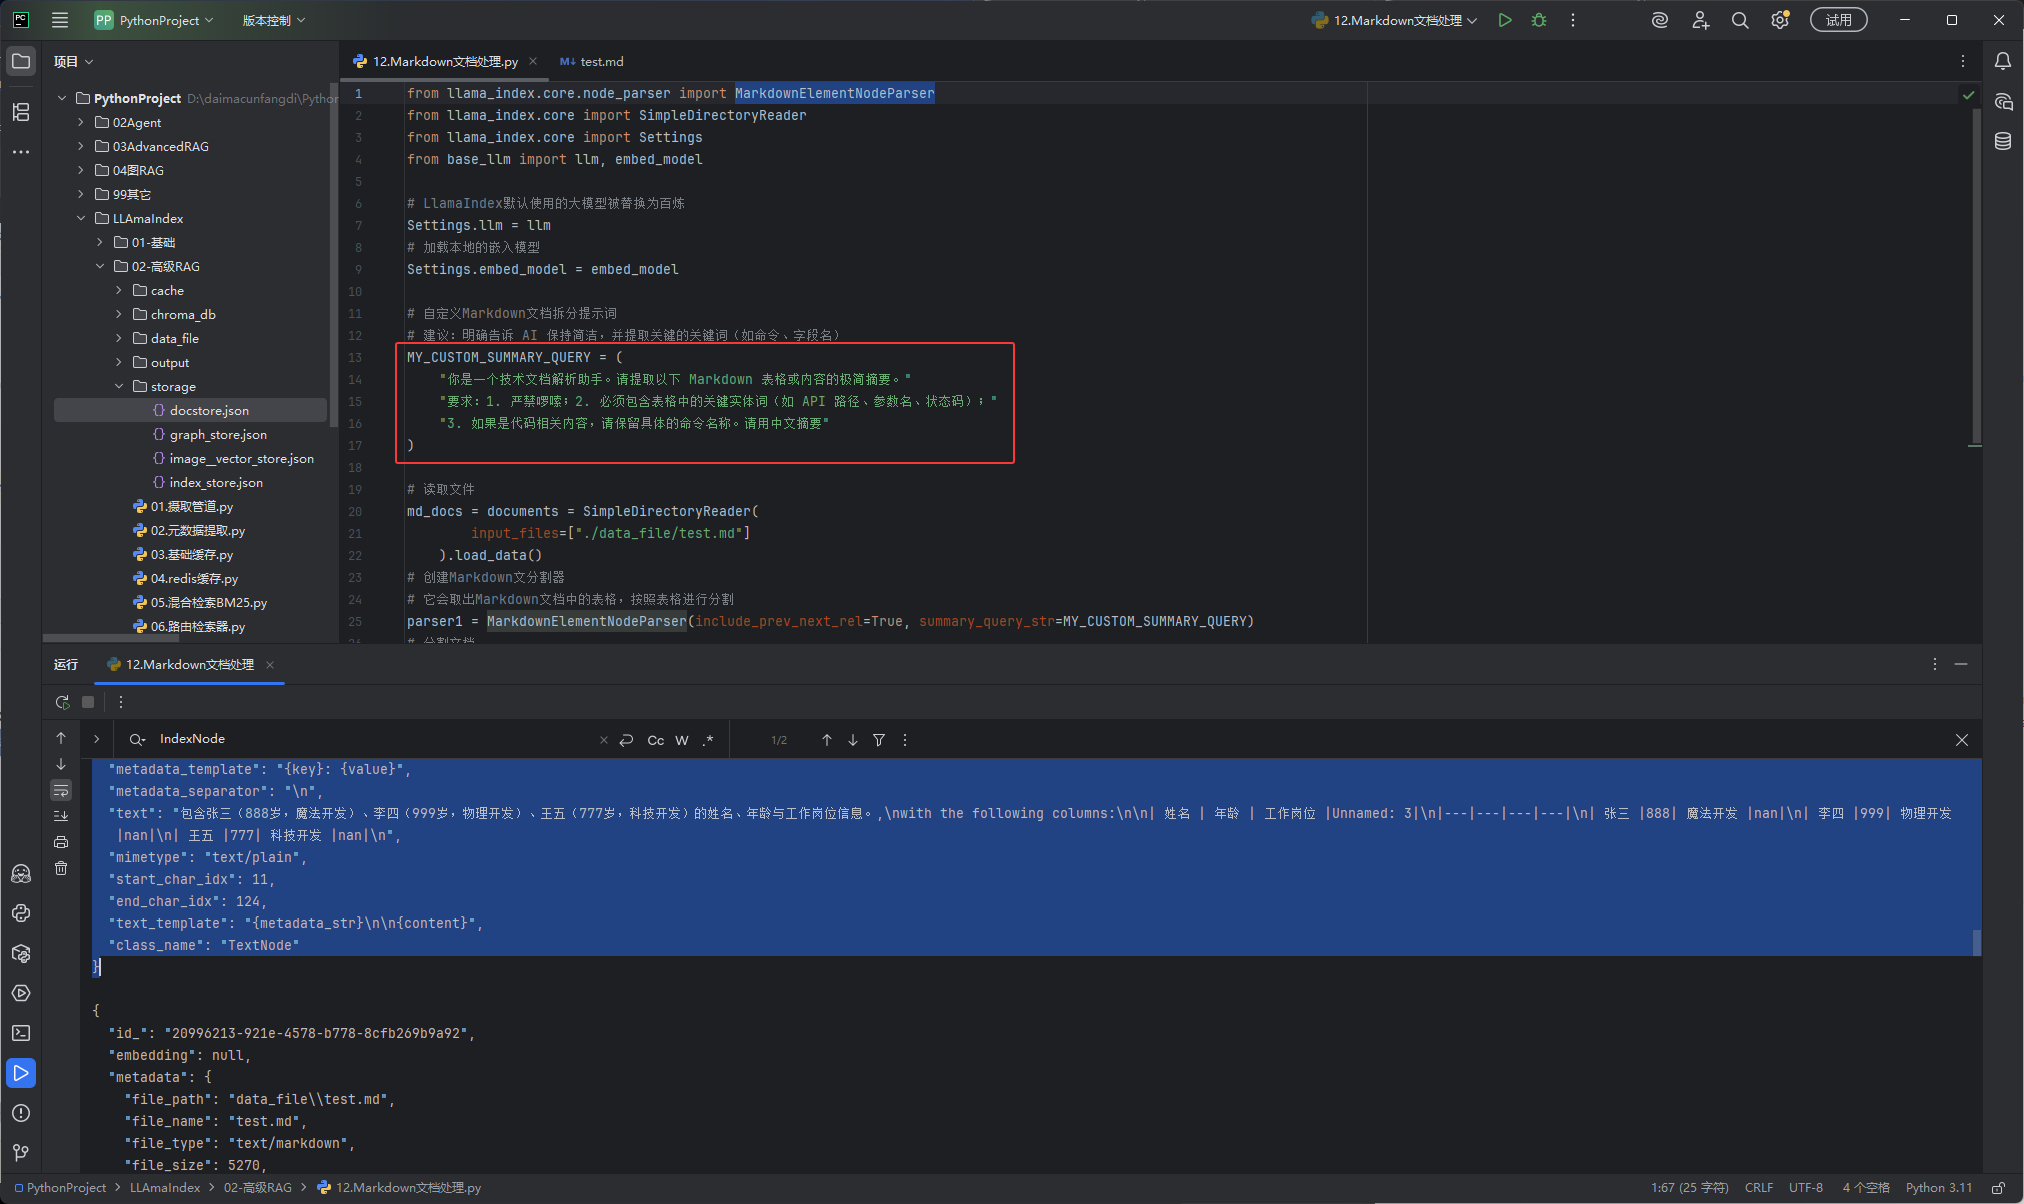Viewport: 2024px width, 1204px height.
Task: Open the Services tool window
Action: [x=21, y=993]
